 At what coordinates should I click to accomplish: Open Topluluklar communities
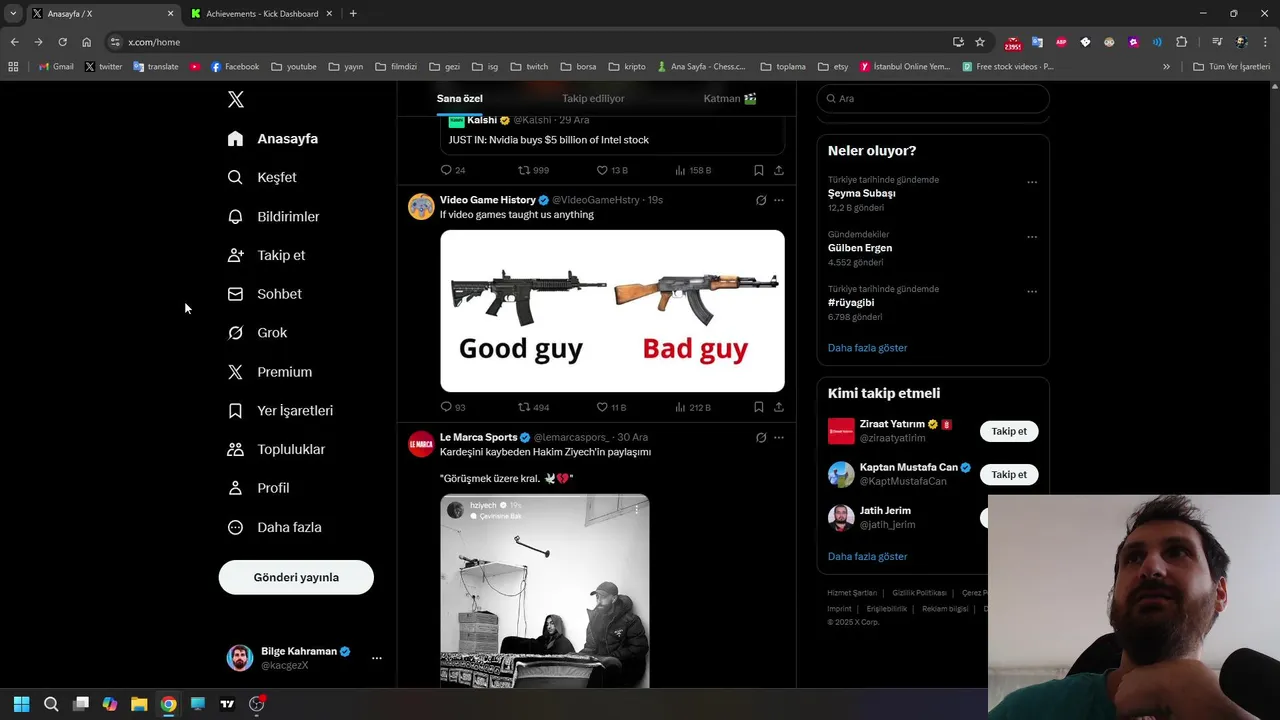(x=276, y=450)
